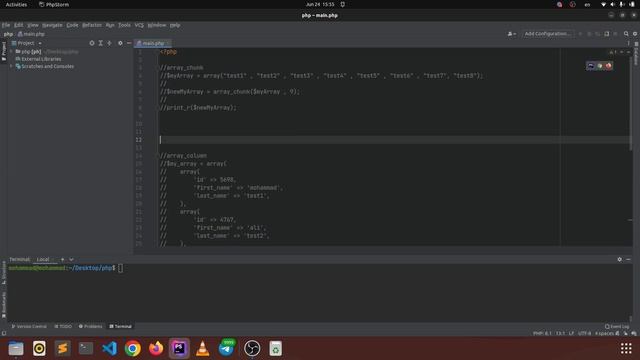Open main.php in Firefox browser icon
The height and width of the screenshot is (360, 640).
(x=609, y=66)
